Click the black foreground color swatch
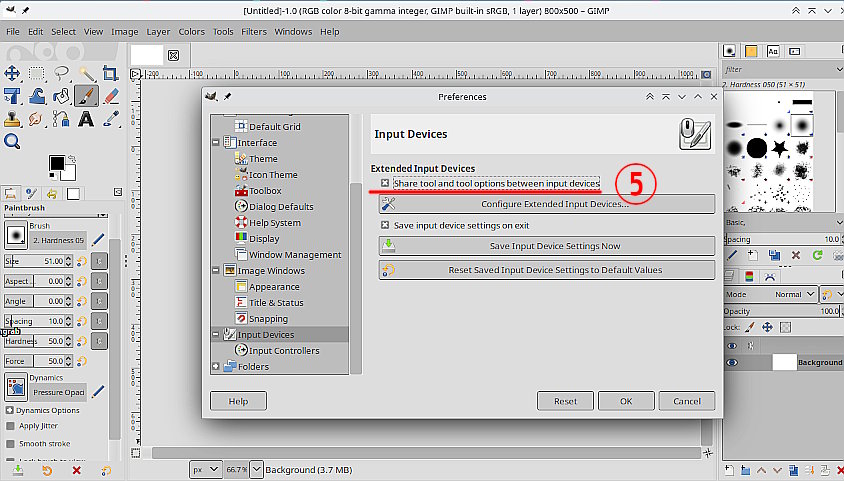Screen dimensions: 844x481 pos(56,163)
